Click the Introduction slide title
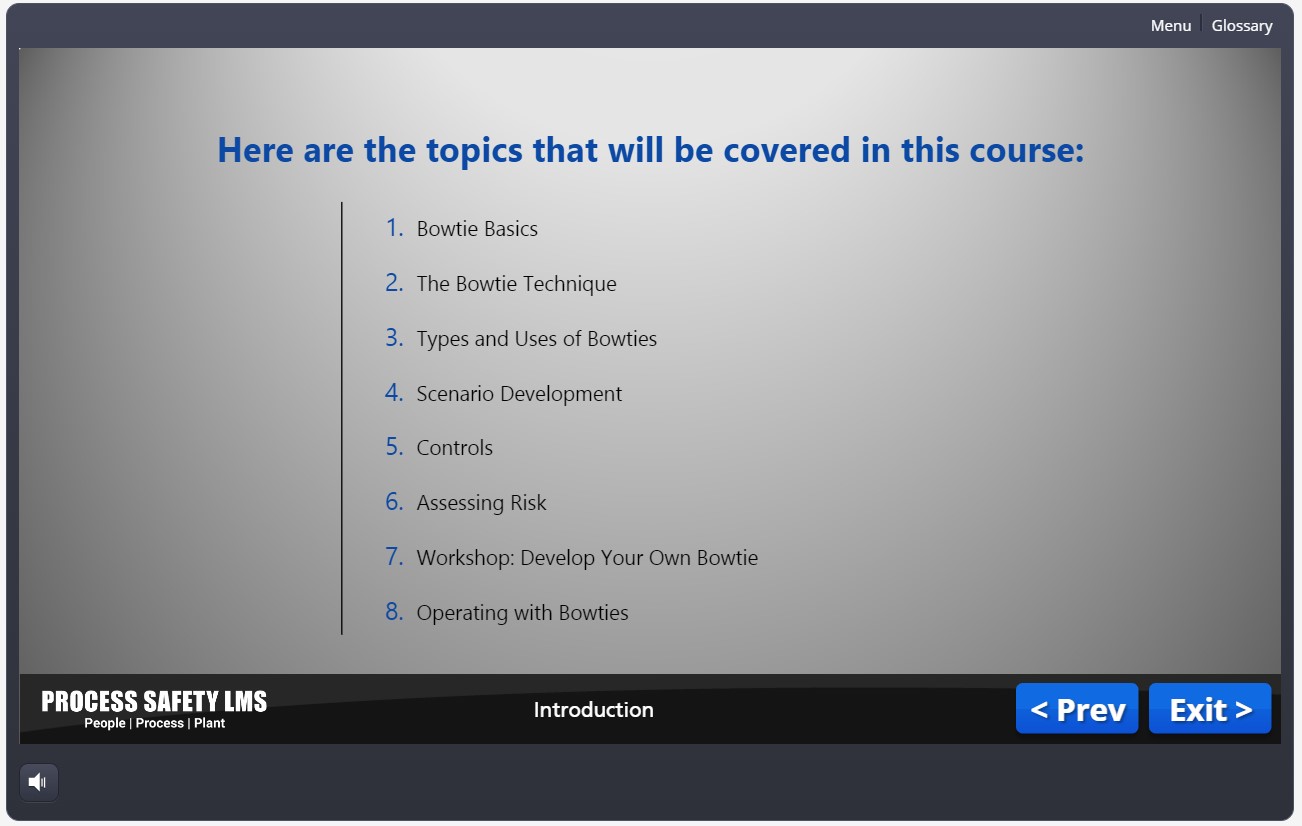The image size is (1302, 826). click(593, 710)
